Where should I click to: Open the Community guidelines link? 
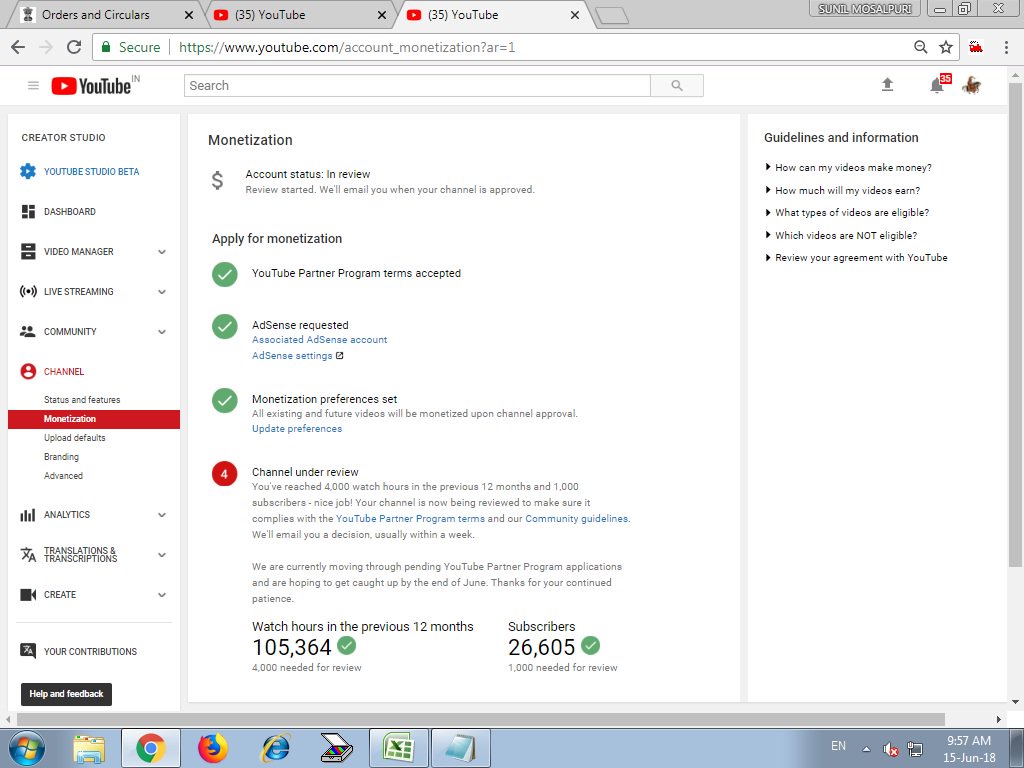pyautogui.click(x=577, y=519)
